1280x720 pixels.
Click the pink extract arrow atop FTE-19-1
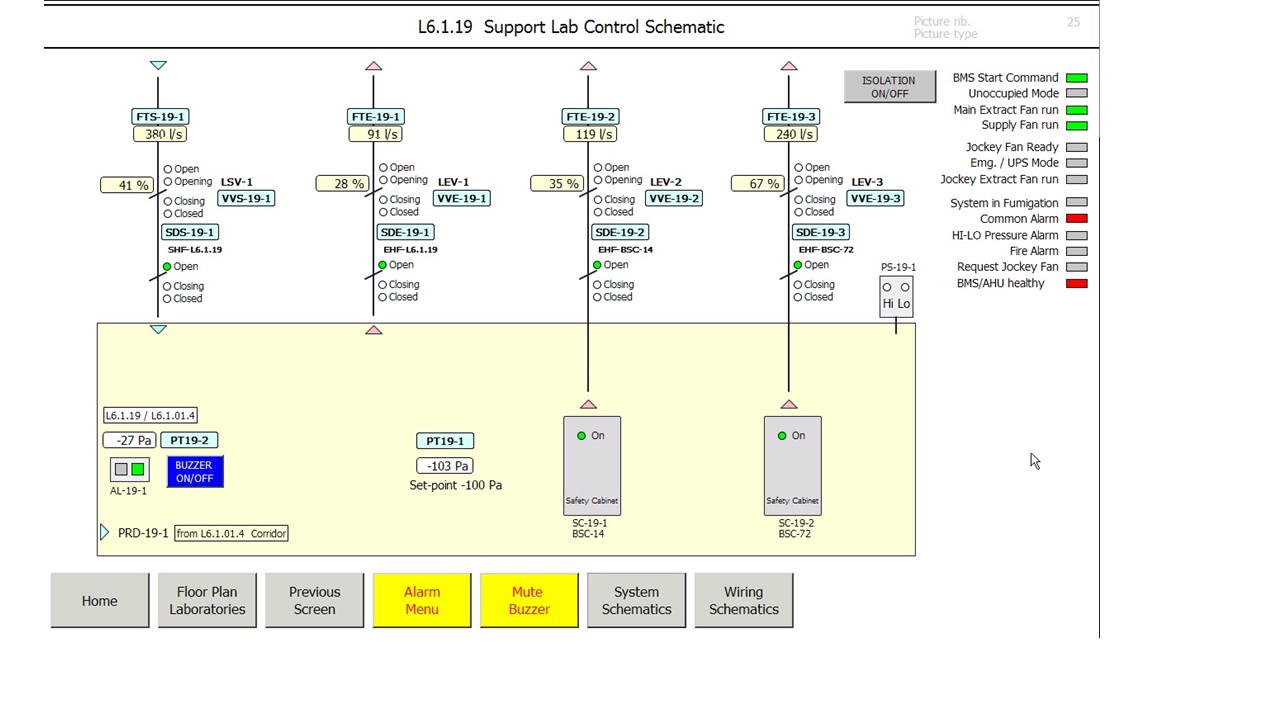374,66
